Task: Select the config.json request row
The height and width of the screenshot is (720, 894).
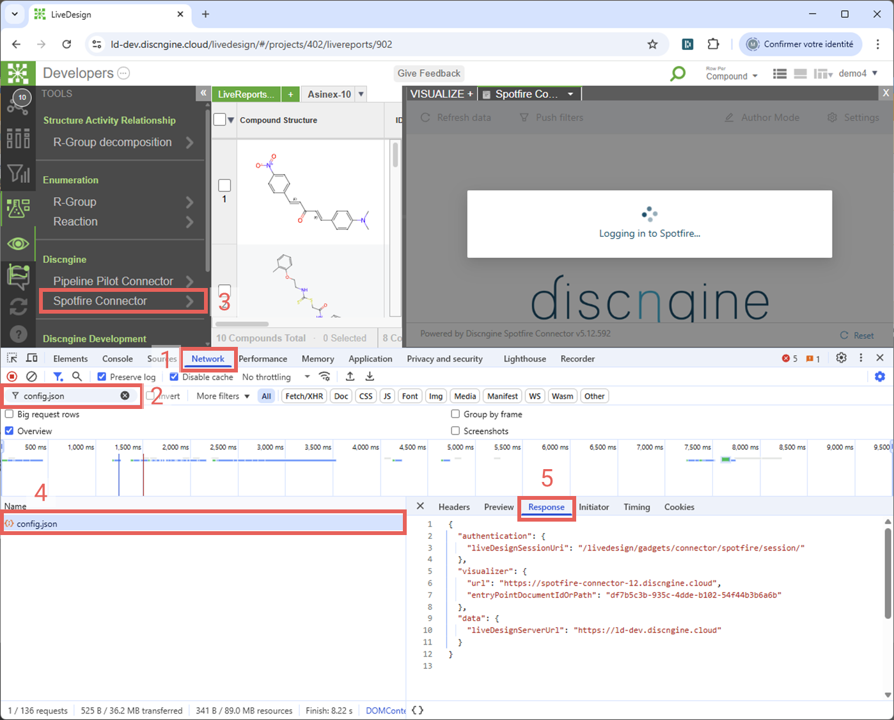Action: [x=203, y=523]
